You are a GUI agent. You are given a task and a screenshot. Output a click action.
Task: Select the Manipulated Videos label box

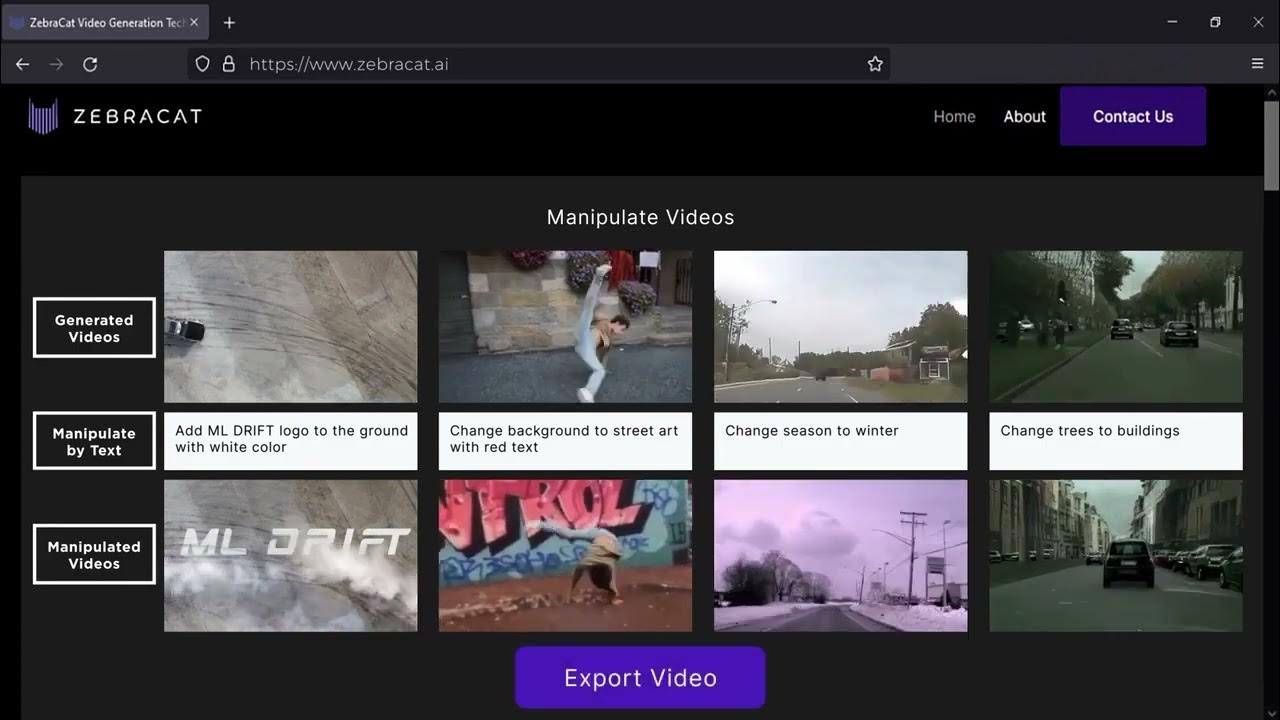[x=94, y=554]
